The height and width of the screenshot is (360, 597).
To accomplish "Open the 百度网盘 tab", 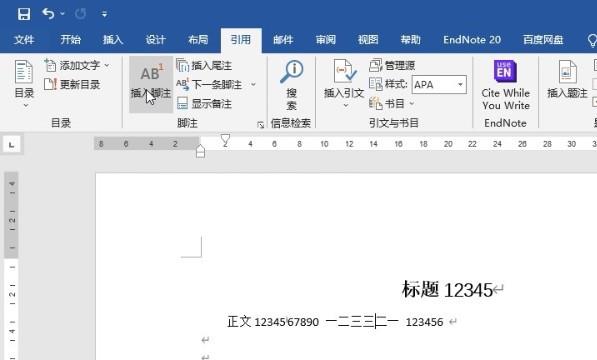I will tap(543, 40).
